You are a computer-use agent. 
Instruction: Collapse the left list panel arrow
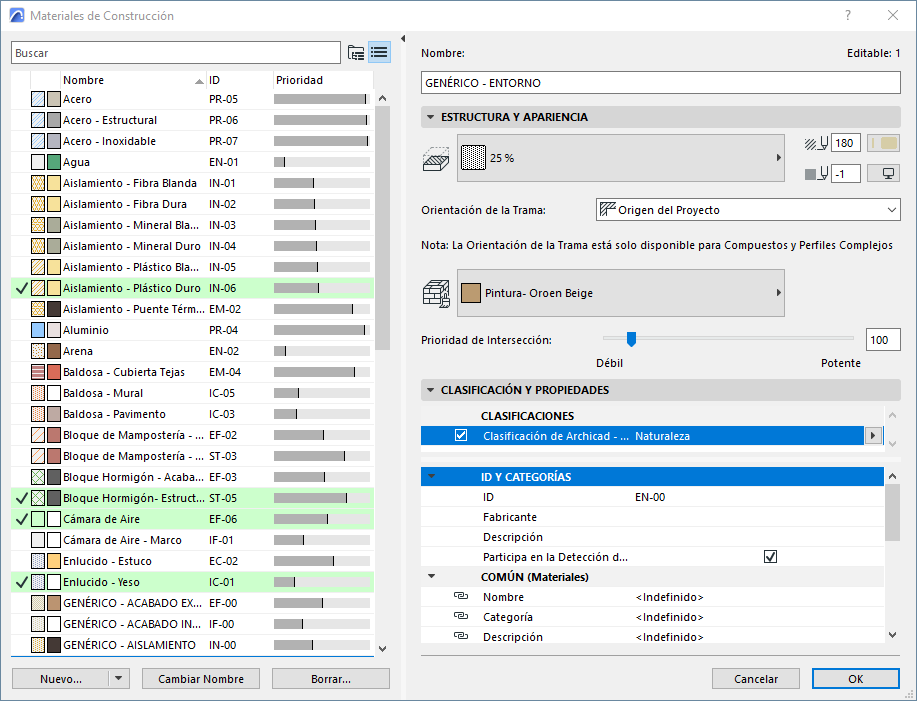click(x=403, y=39)
